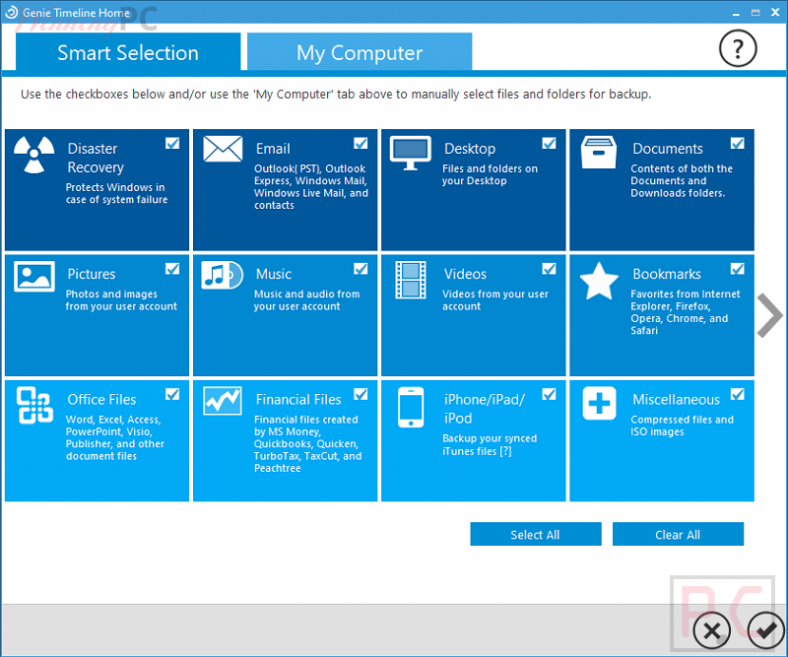Click 'Files and folders on your Desktop' text
The width and height of the screenshot is (788, 657).
click(x=490, y=175)
